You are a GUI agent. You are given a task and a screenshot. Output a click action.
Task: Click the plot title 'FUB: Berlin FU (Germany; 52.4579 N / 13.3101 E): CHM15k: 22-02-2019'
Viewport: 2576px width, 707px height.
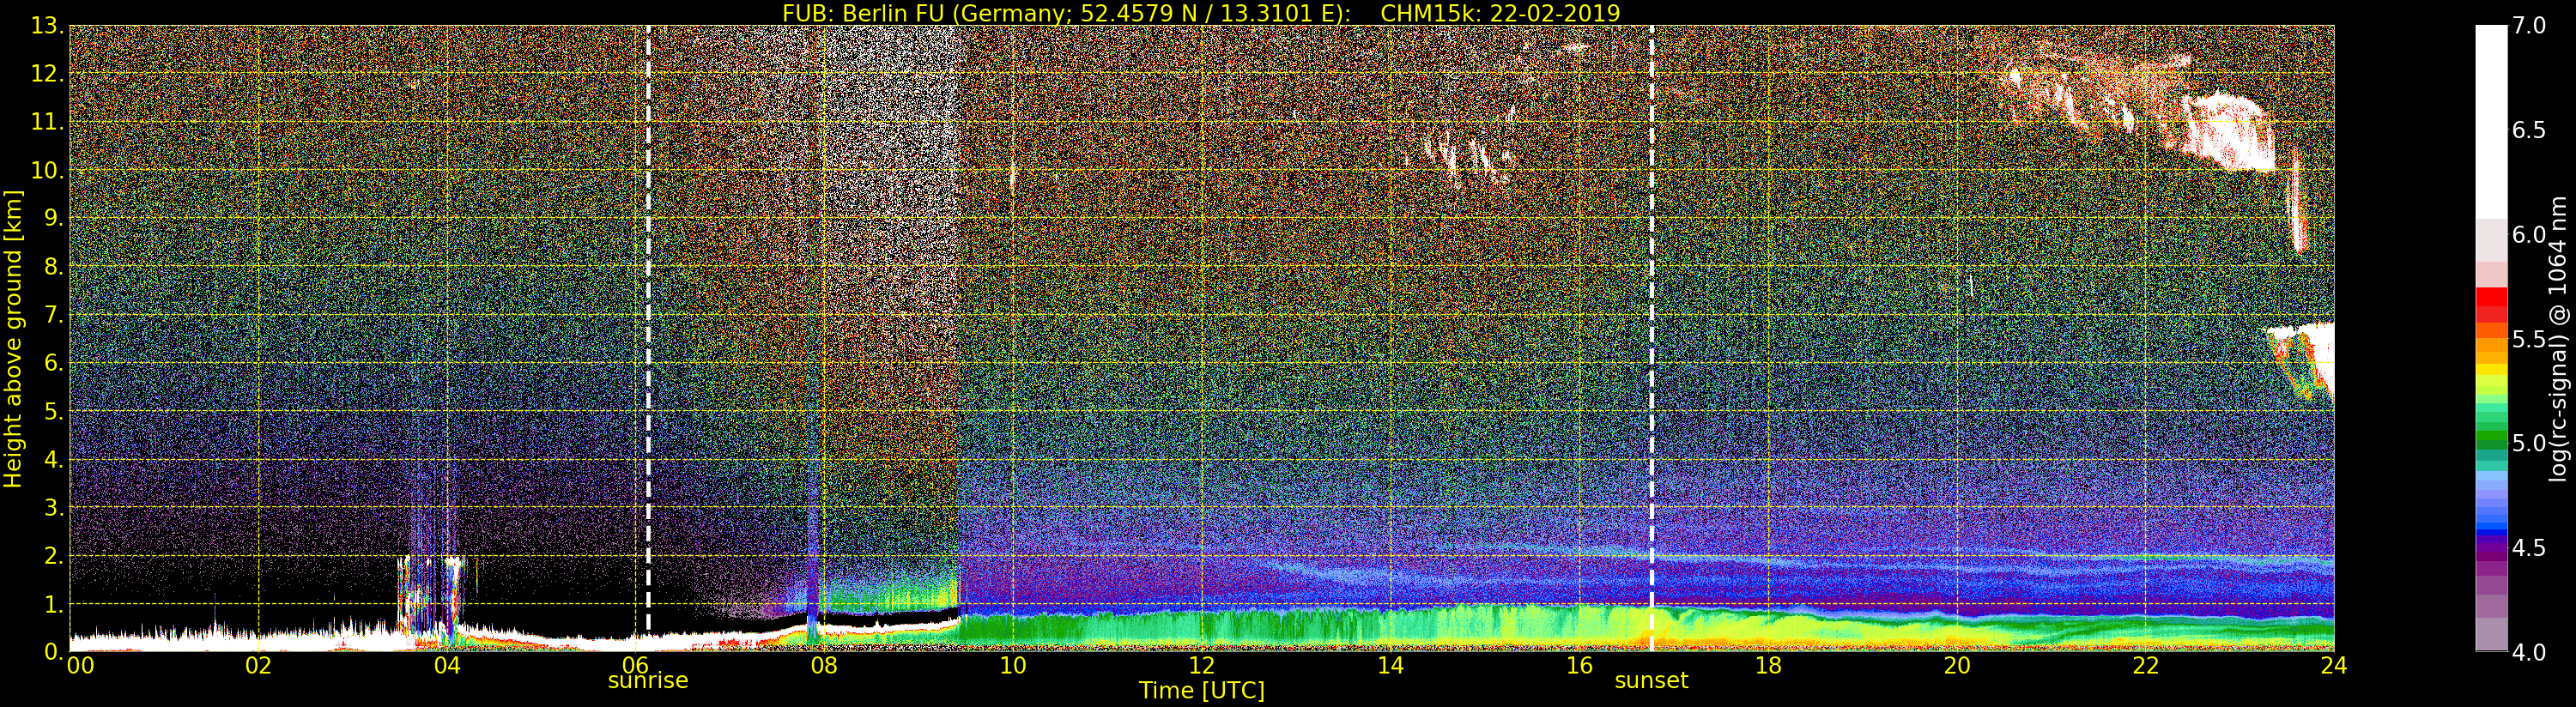[1201, 13]
